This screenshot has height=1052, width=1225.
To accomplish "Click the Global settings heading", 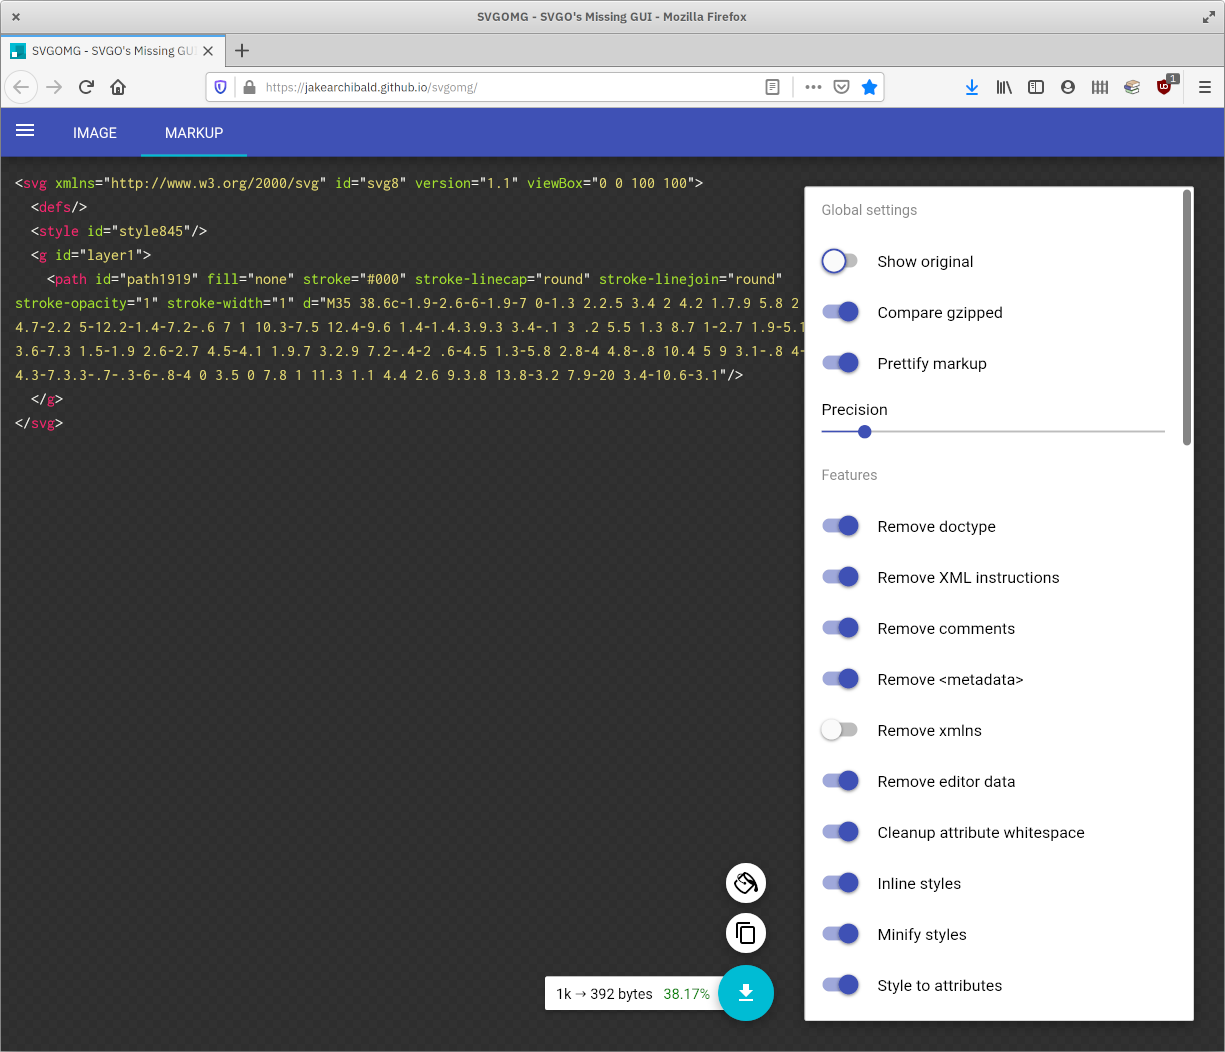I will (x=869, y=210).
